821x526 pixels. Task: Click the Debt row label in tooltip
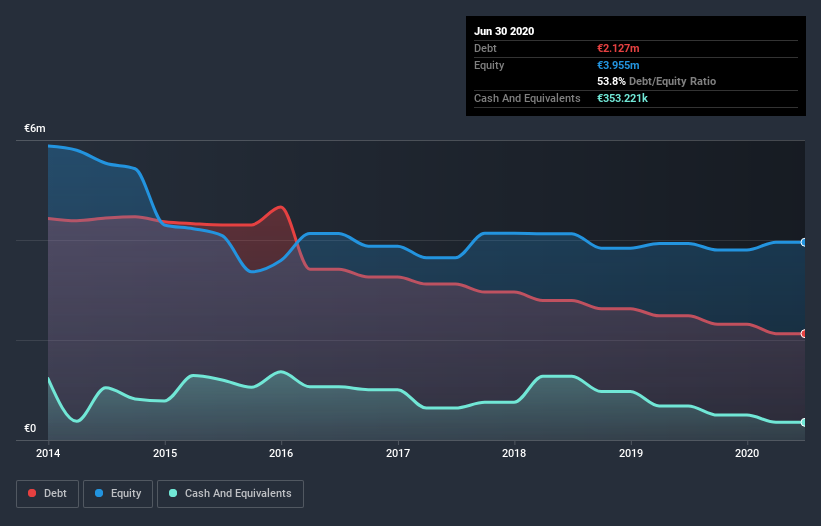click(x=485, y=48)
